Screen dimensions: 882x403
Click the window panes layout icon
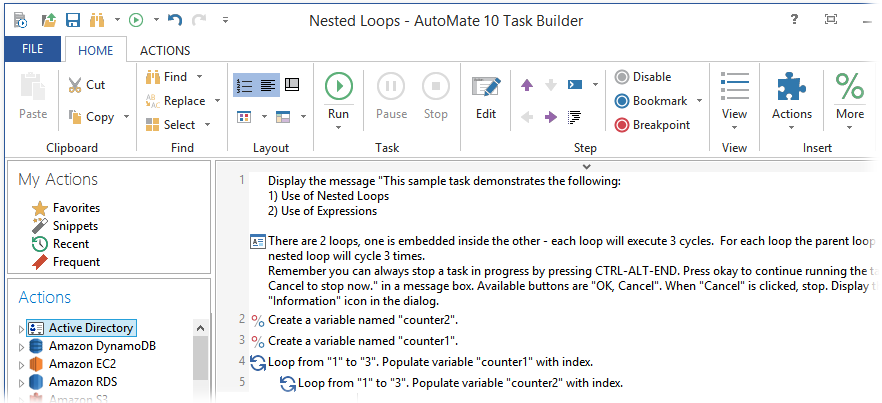click(x=283, y=117)
